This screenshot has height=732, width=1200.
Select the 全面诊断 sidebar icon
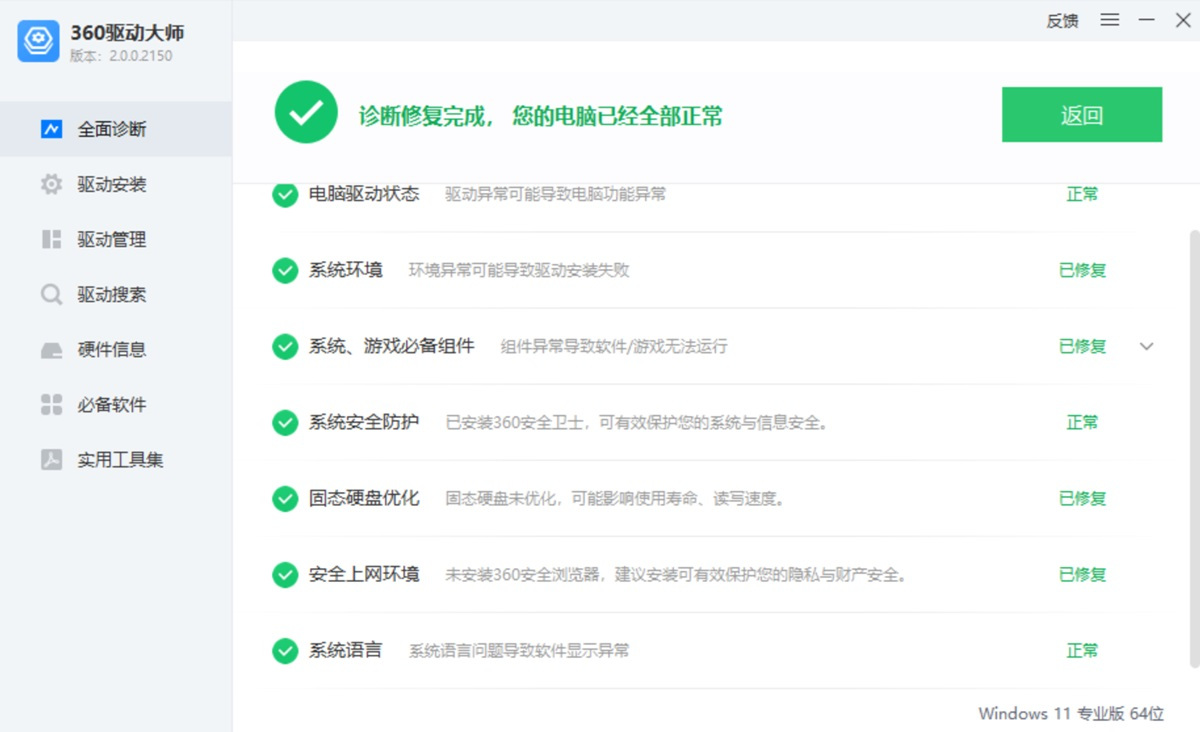[x=49, y=129]
